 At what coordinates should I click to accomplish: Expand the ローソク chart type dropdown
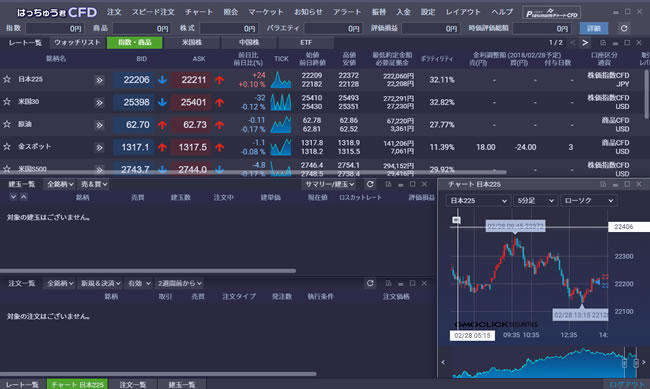(x=588, y=201)
